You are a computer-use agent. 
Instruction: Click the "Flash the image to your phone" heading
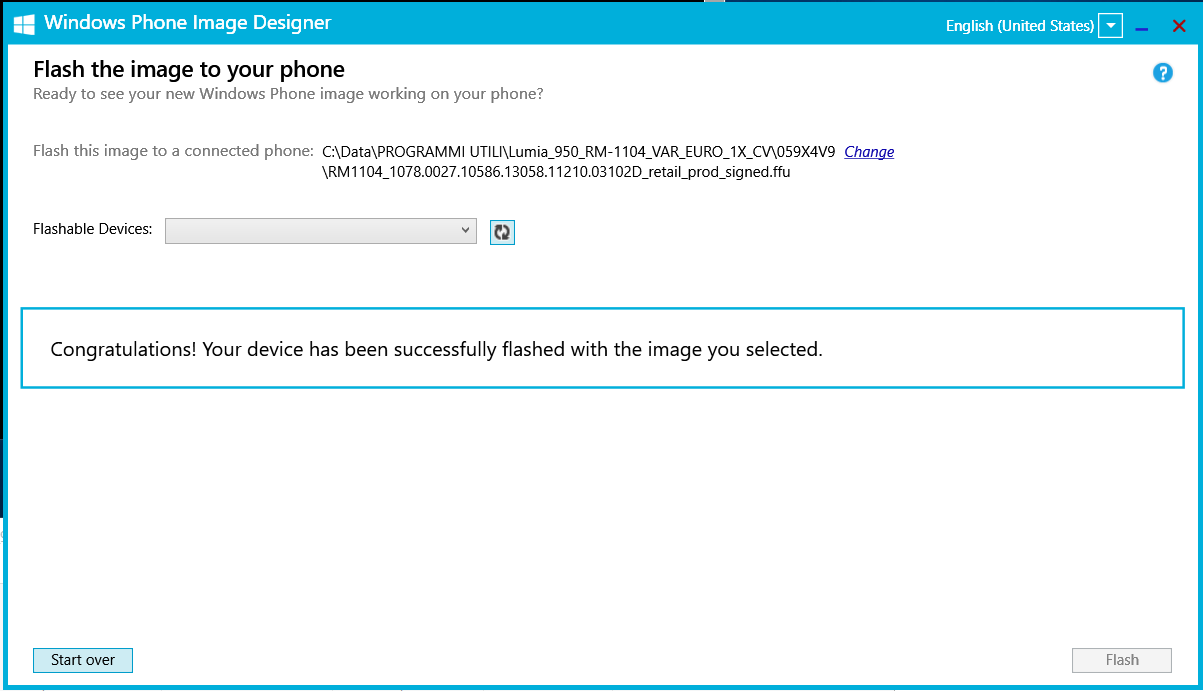click(x=189, y=70)
